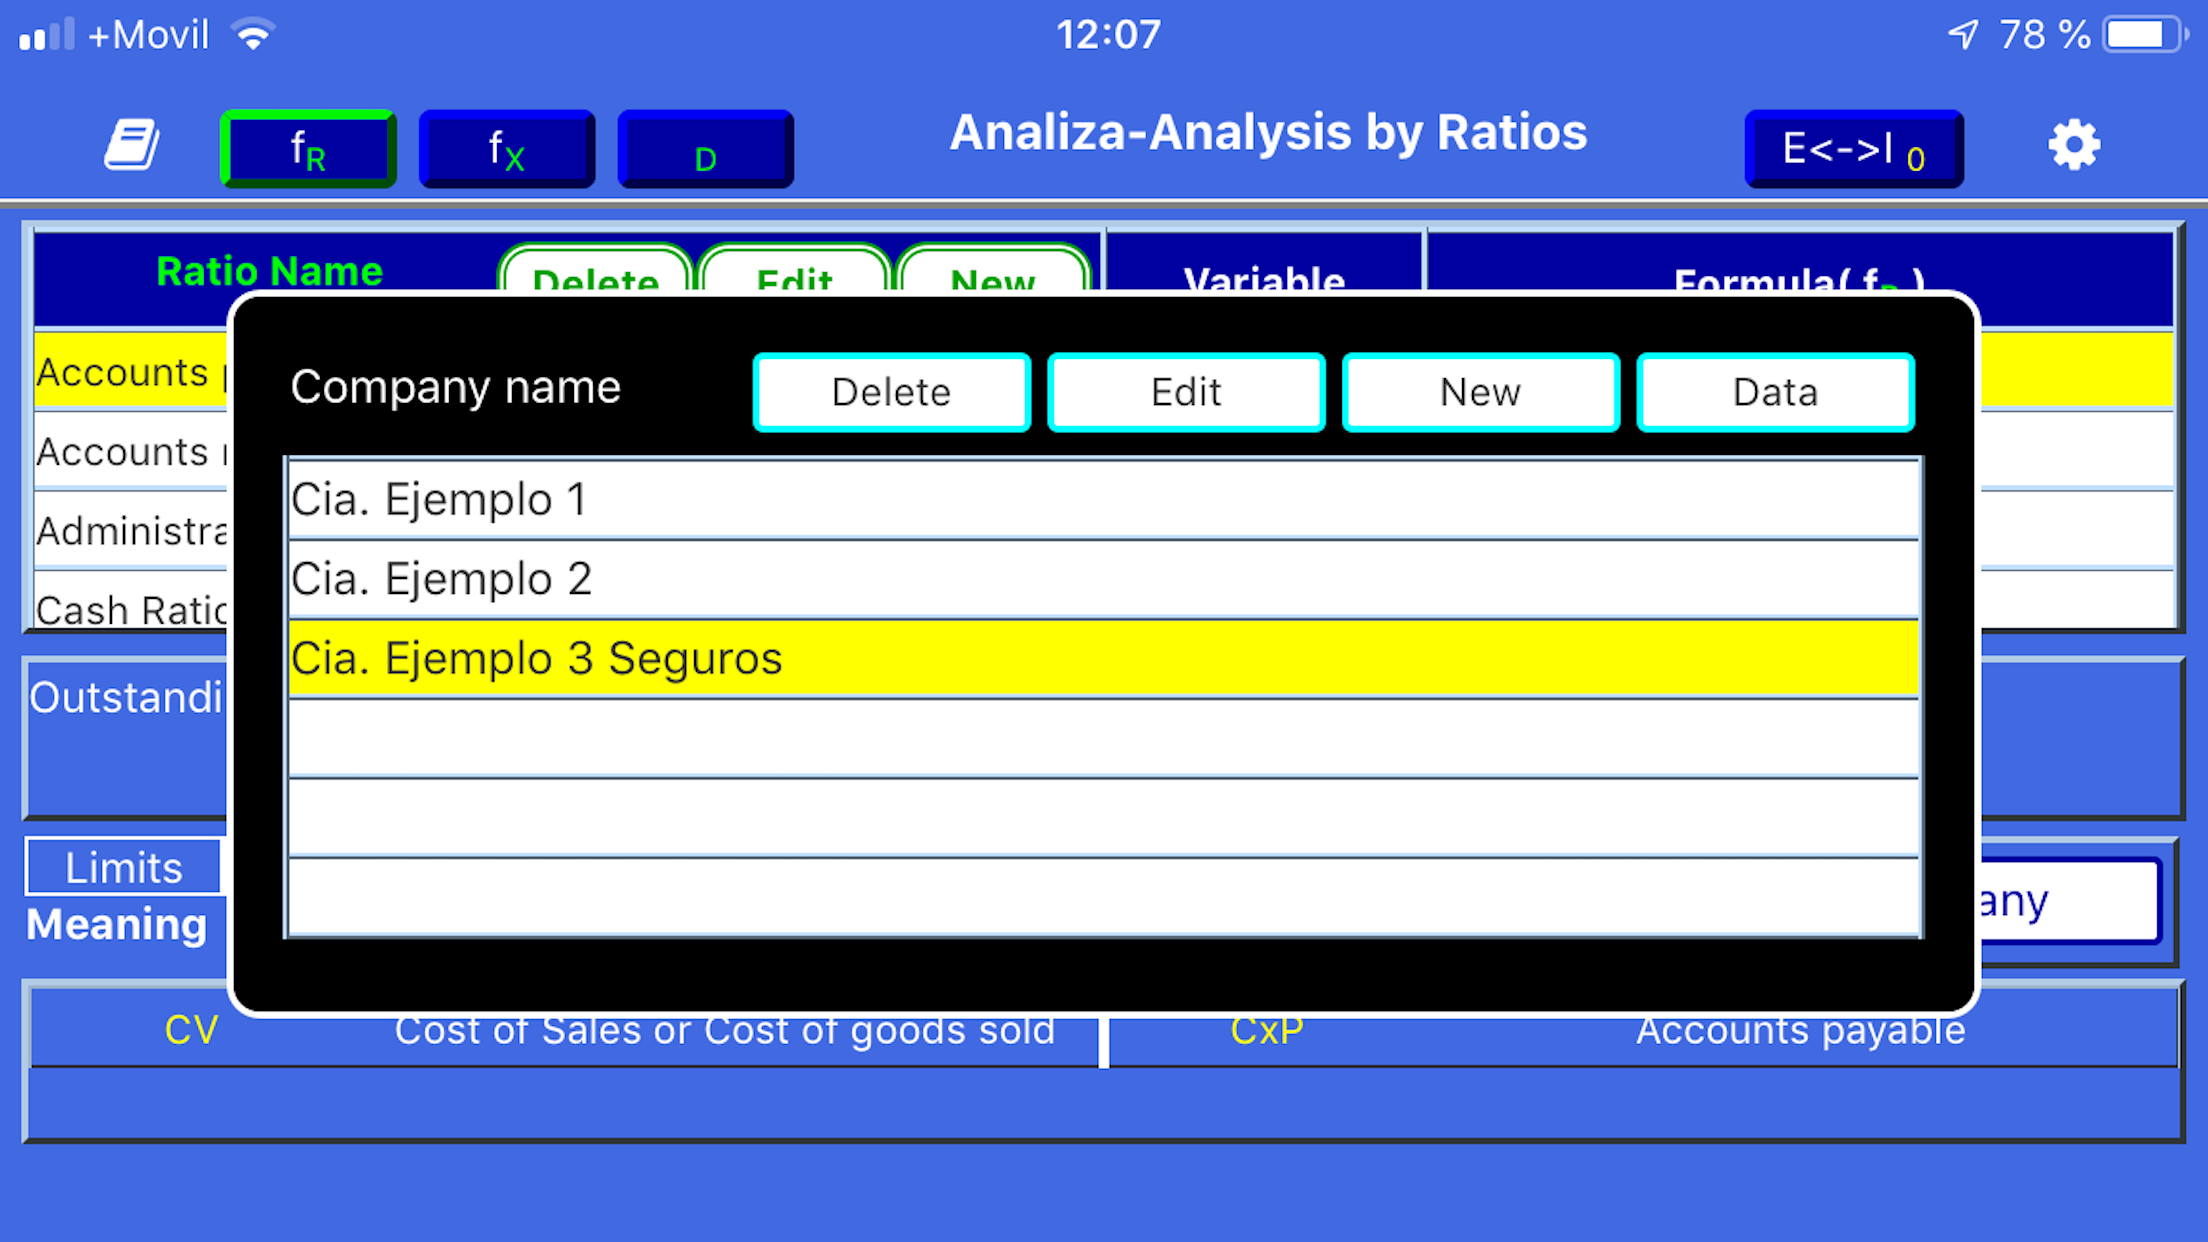Select the Administra ratio row
Screen dimensions: 2208x1242
click(x=131, y=531)
